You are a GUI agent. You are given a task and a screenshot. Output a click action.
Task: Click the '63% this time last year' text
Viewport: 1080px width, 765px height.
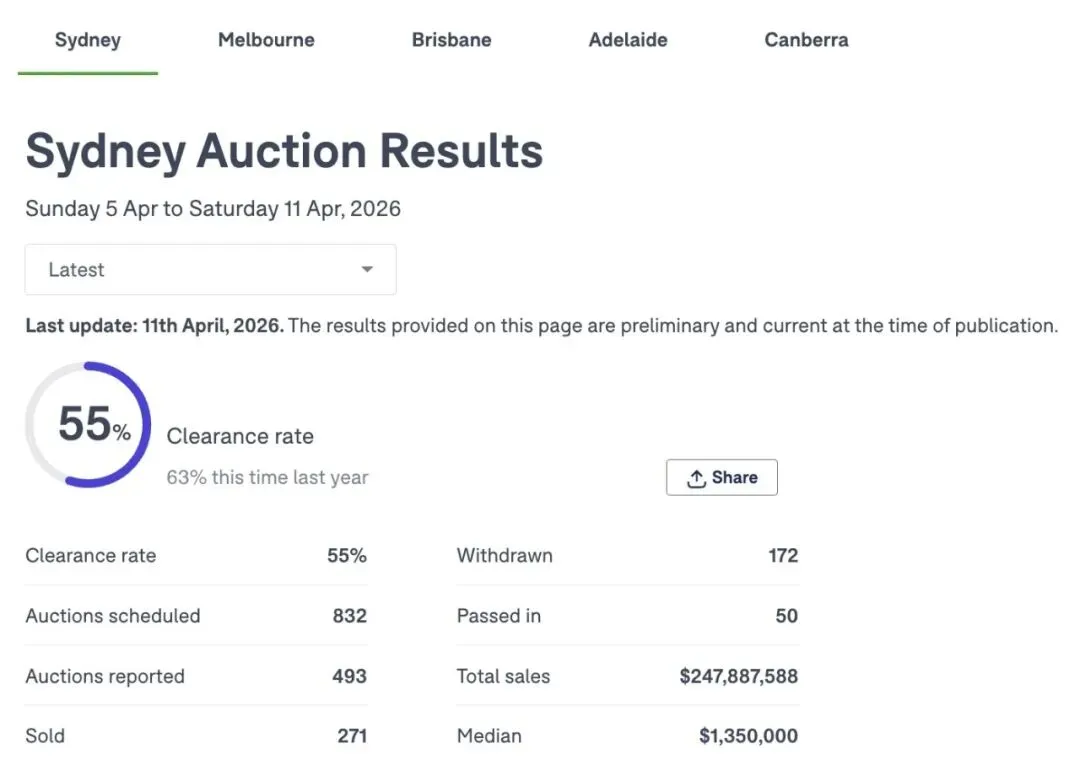click(x=267, y=477)
